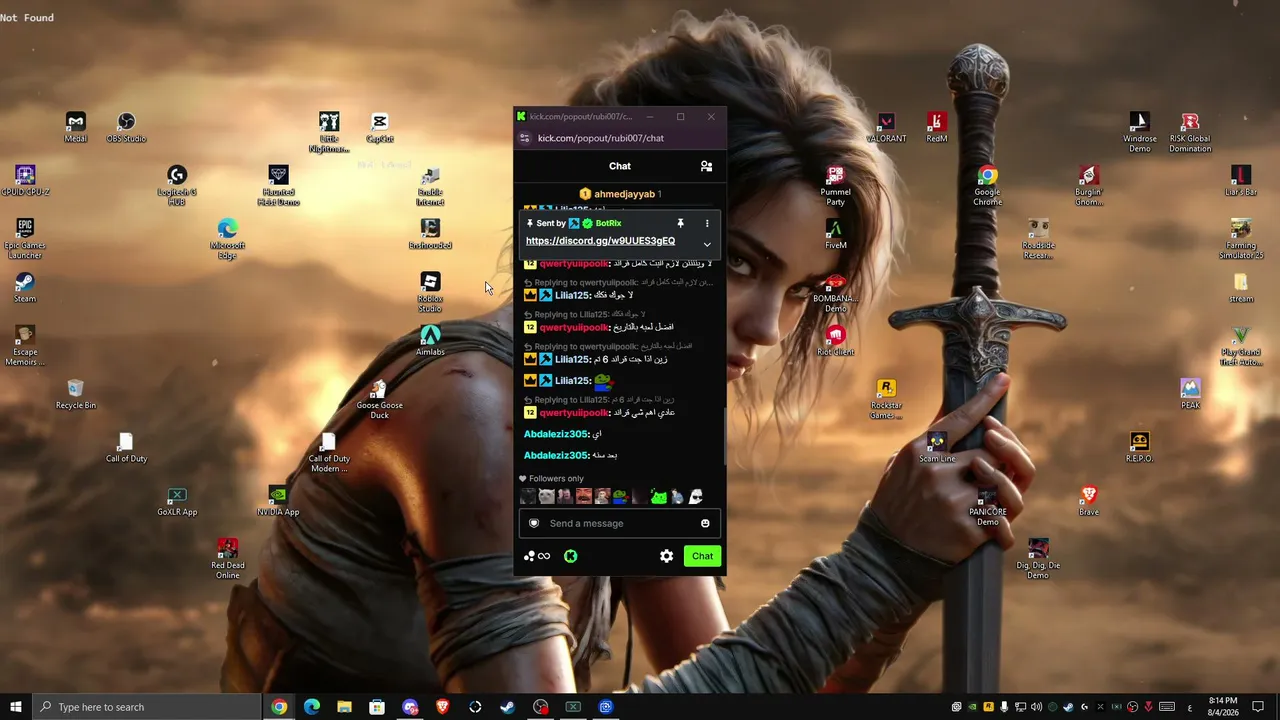Select the stream folder on desktop

1240,288
